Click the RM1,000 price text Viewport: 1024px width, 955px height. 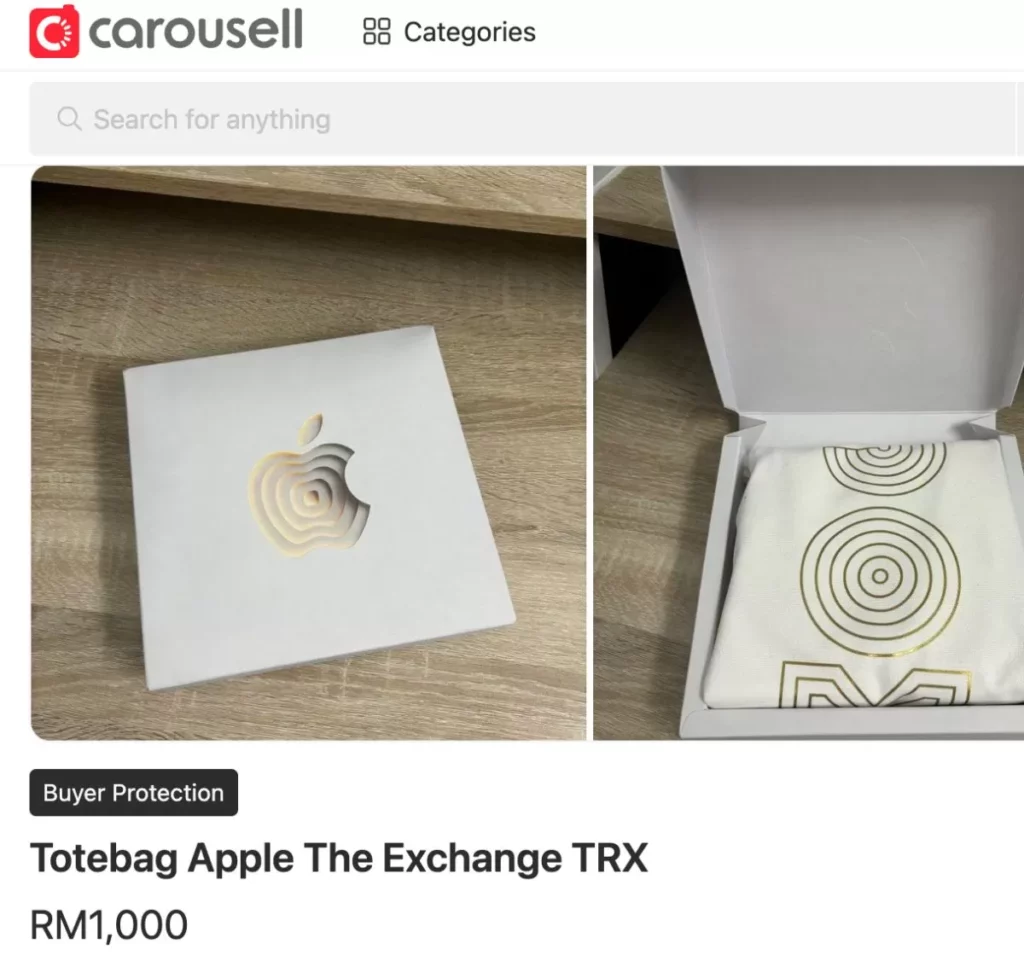pyautogui.click(x=109, y=925)
